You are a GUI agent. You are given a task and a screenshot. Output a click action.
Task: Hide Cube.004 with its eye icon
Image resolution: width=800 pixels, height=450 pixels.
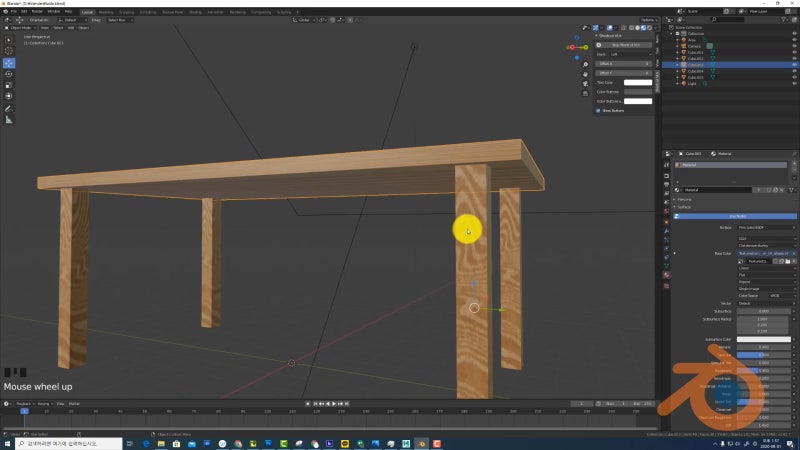[794, 71]
